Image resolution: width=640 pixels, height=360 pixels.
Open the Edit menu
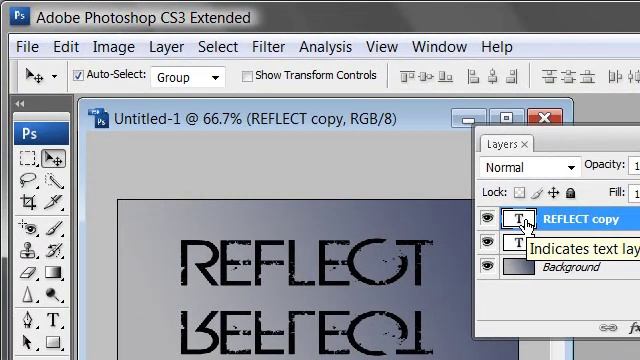tap(66, 47)
